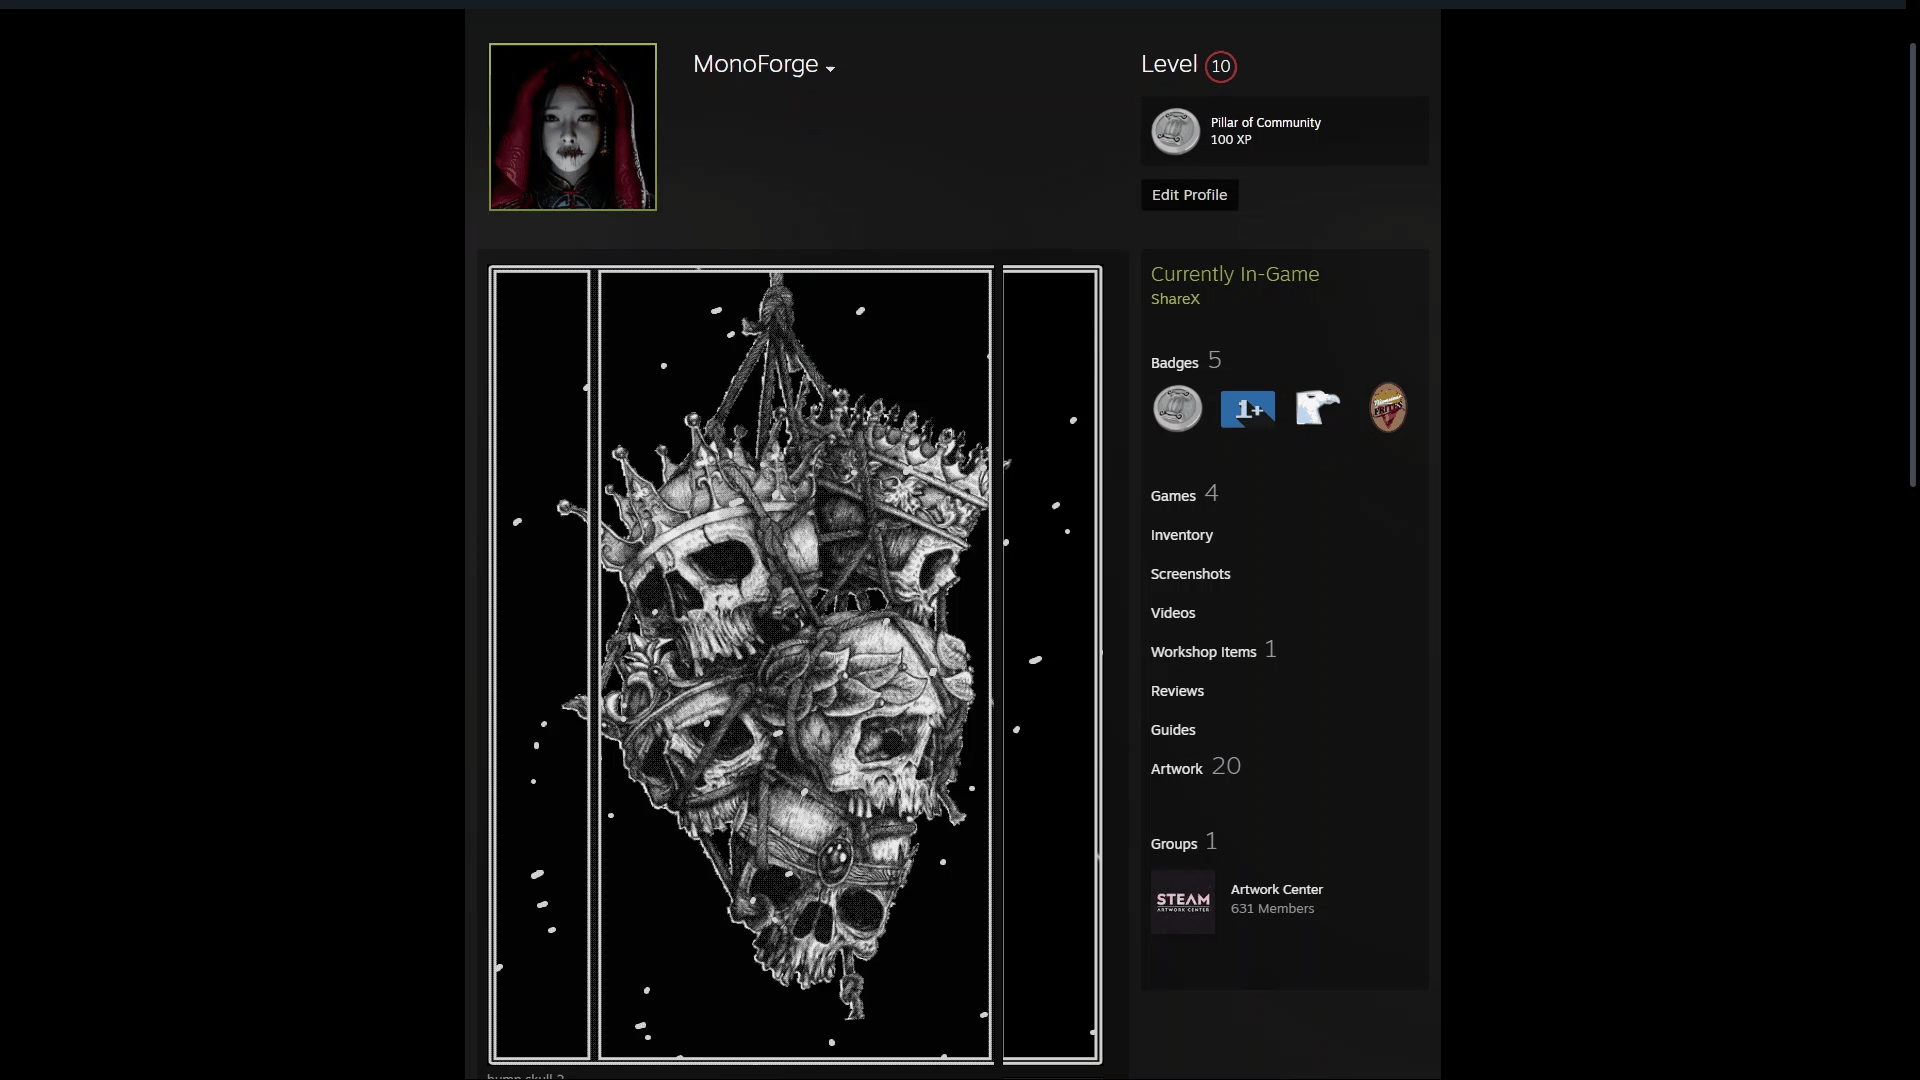Viewport: 1920px width, 1080px height.
Task: Open the central crowned skulls artwork
Action: pyautogui.click(x=795, y=665)
